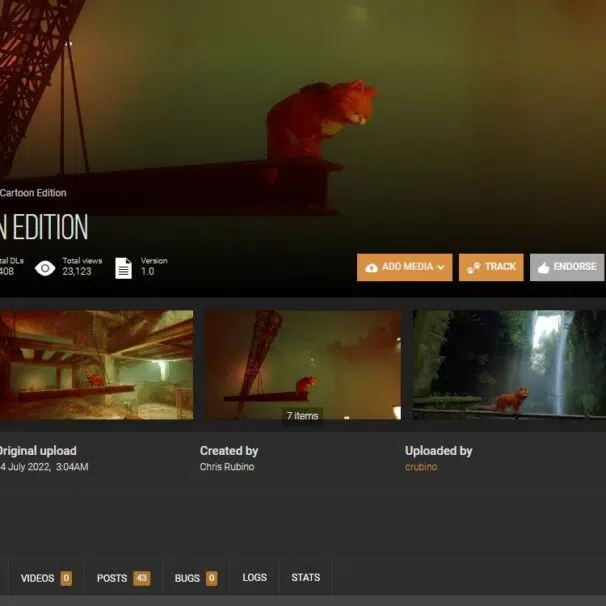Click the Version value 1.0

tap(147, 271)
